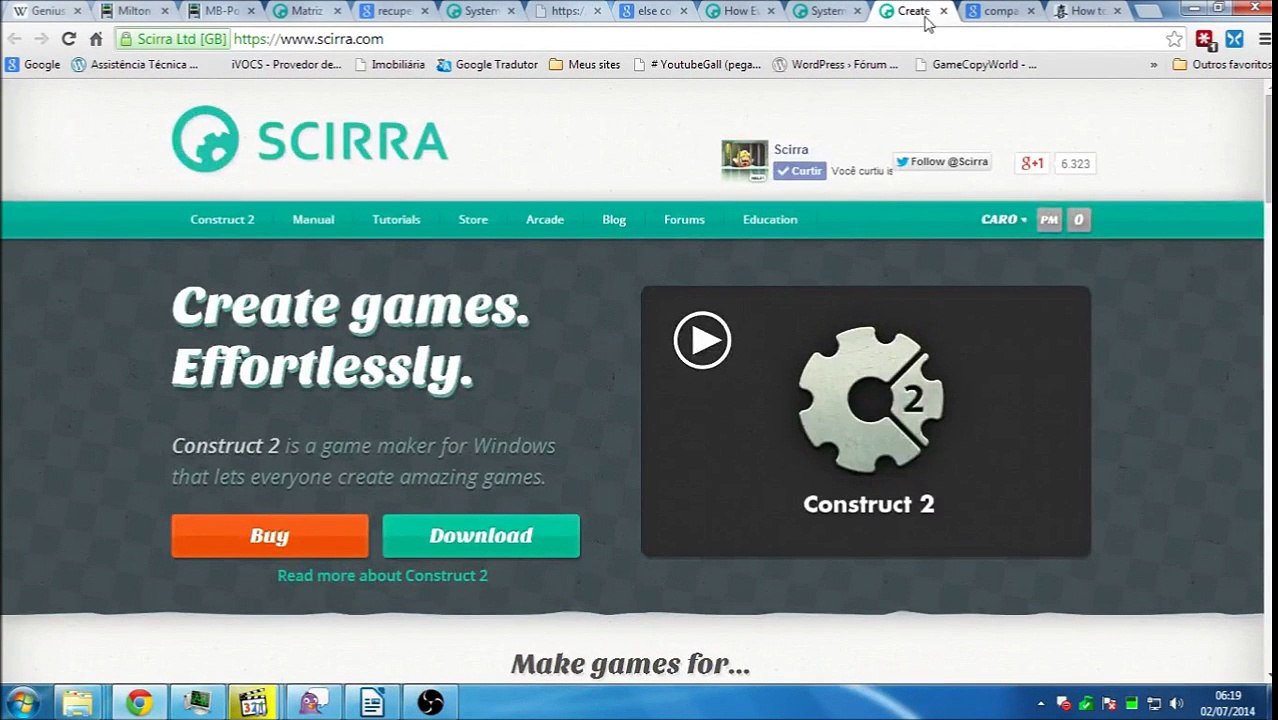This screenshot has width=1278, height=720.
Task: Click the Construct 2 gear emblem in video
Action: (x=870, y=399)
